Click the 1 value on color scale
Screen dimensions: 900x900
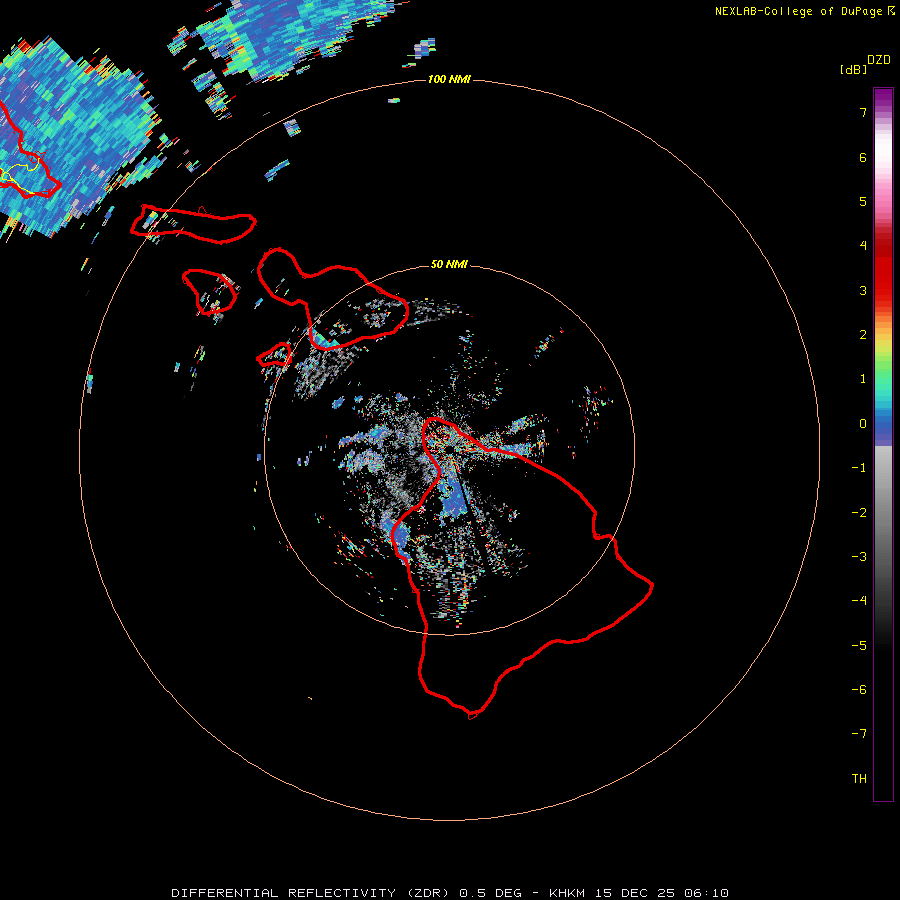pos(863,379)
